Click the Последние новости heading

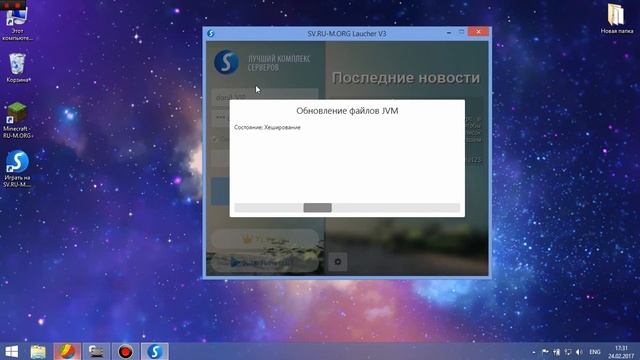(x=406, y=78)
